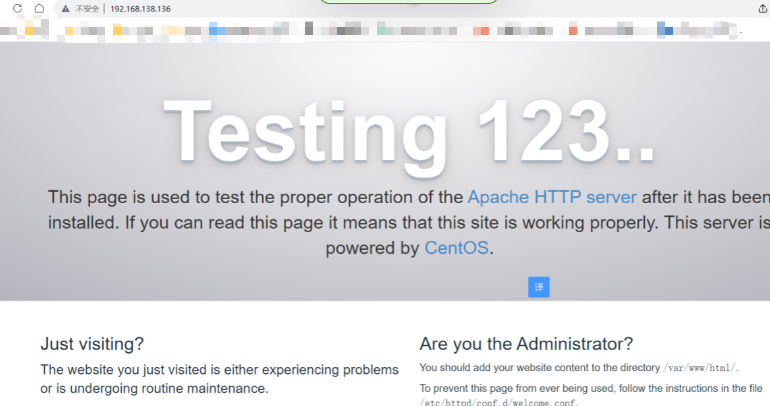Image resolution: width=770 pixels, height=406 pixels.
Task: Open the share icon in the address bar
Action: [763, 8]
